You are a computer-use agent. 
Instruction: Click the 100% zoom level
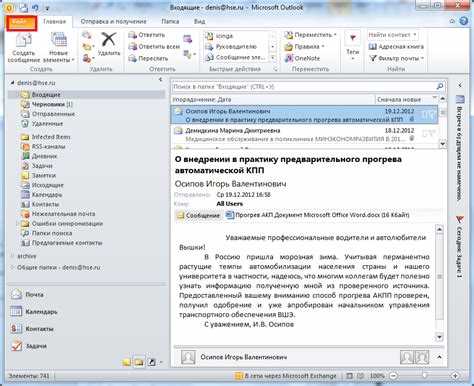coord(377,376)
